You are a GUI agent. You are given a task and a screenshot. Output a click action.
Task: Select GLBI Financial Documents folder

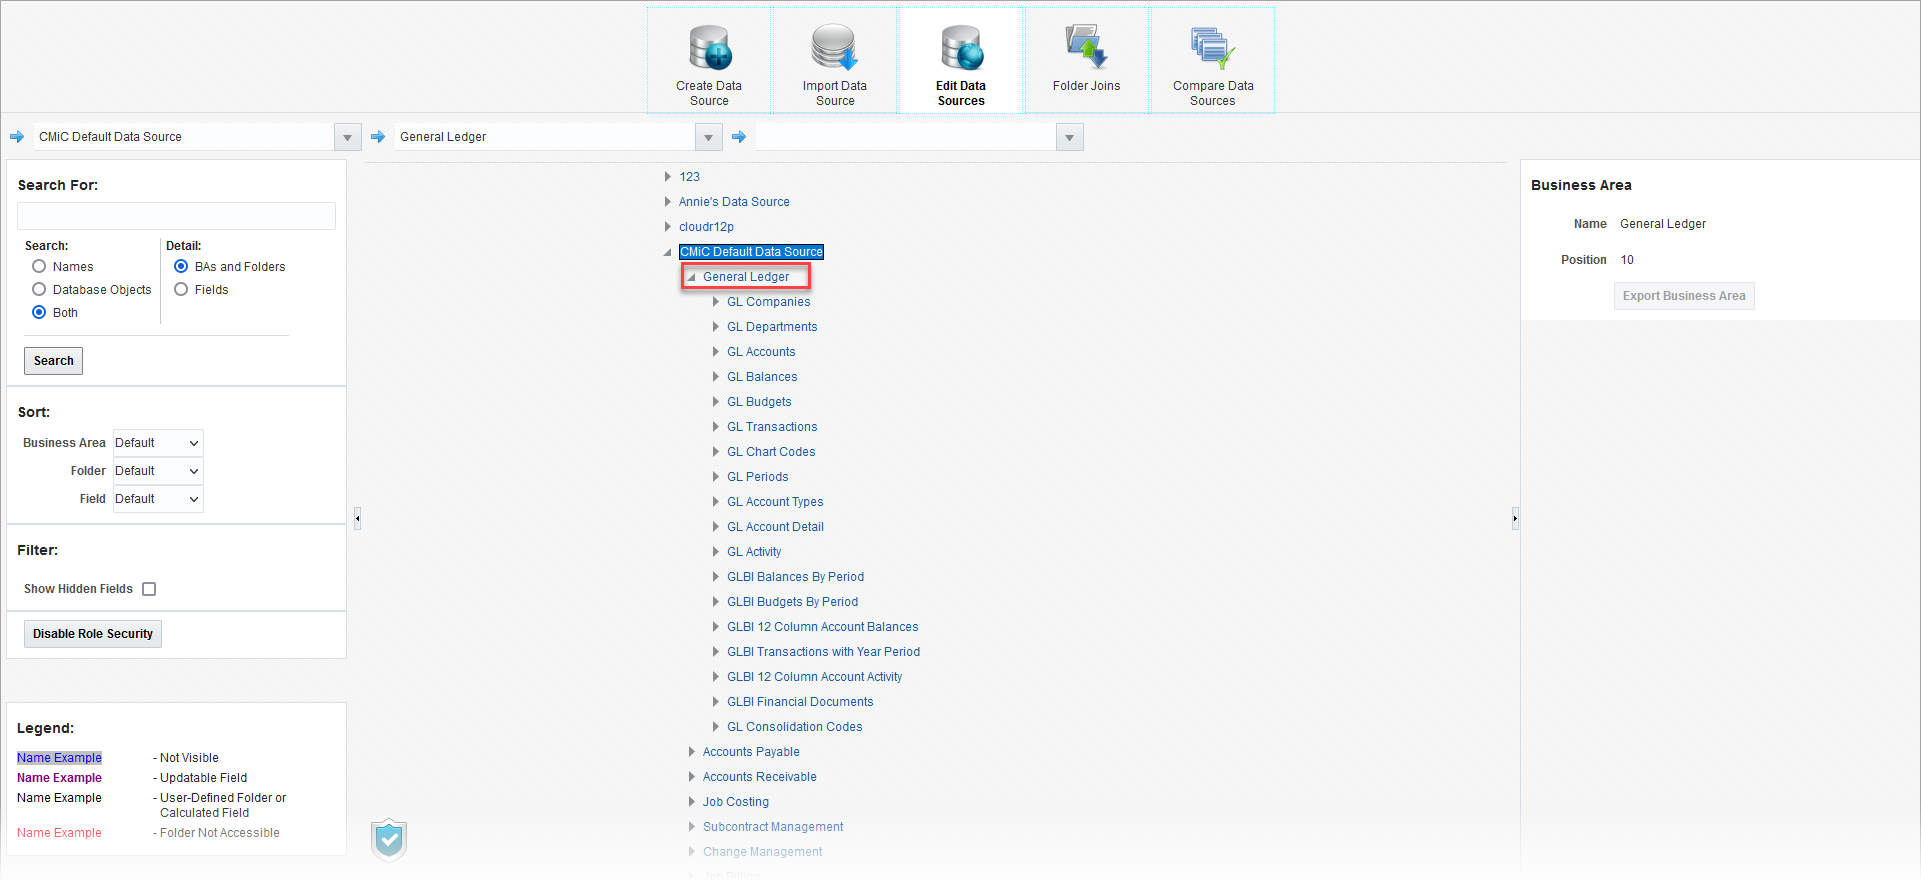click(800, 702)
